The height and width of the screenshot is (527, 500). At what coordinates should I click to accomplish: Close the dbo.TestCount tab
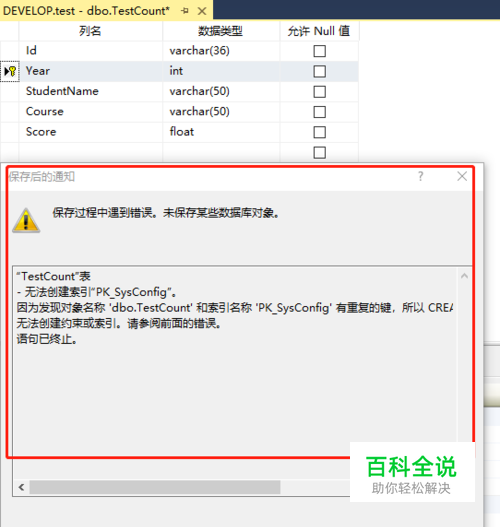[202, 11]
